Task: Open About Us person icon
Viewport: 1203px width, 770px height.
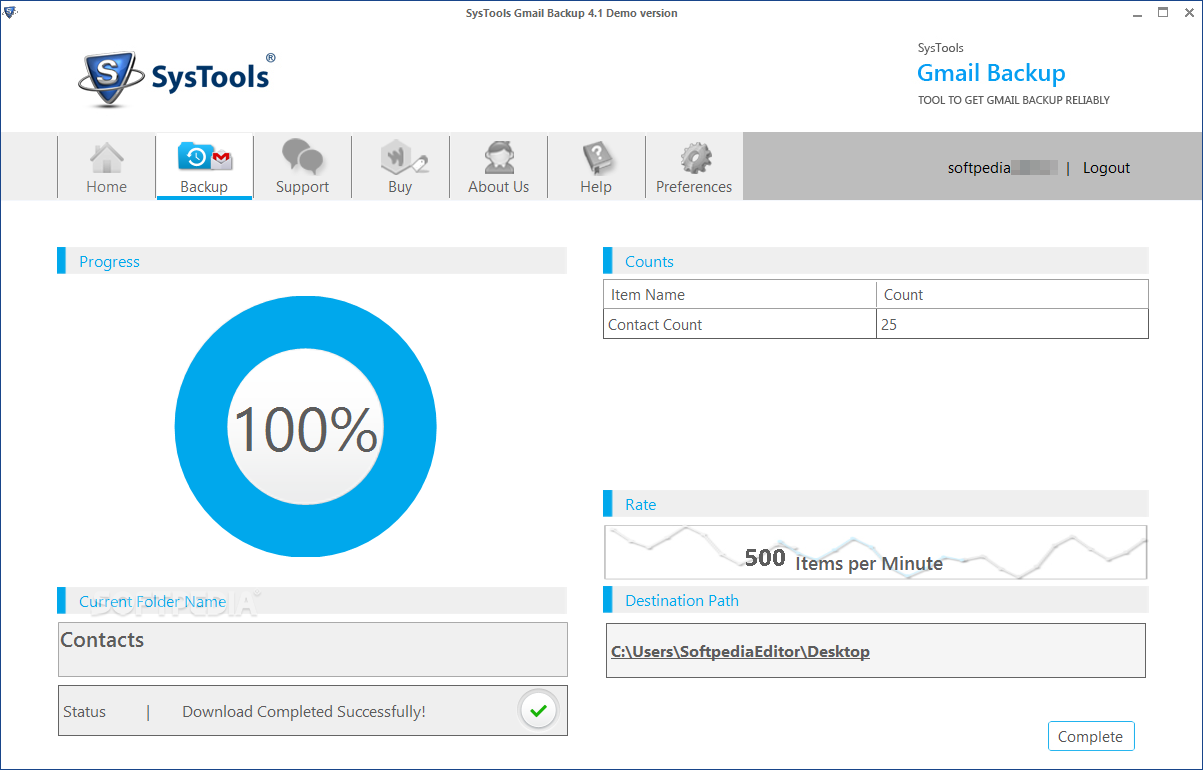Action: pyautogui.click(x=499, y=158)
